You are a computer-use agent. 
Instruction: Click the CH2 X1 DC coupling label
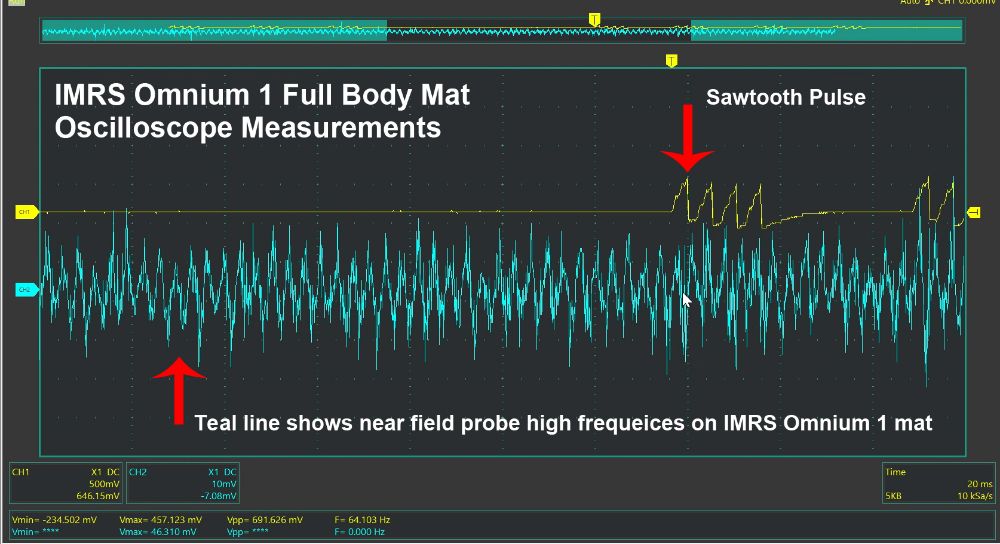click(223, 472)
